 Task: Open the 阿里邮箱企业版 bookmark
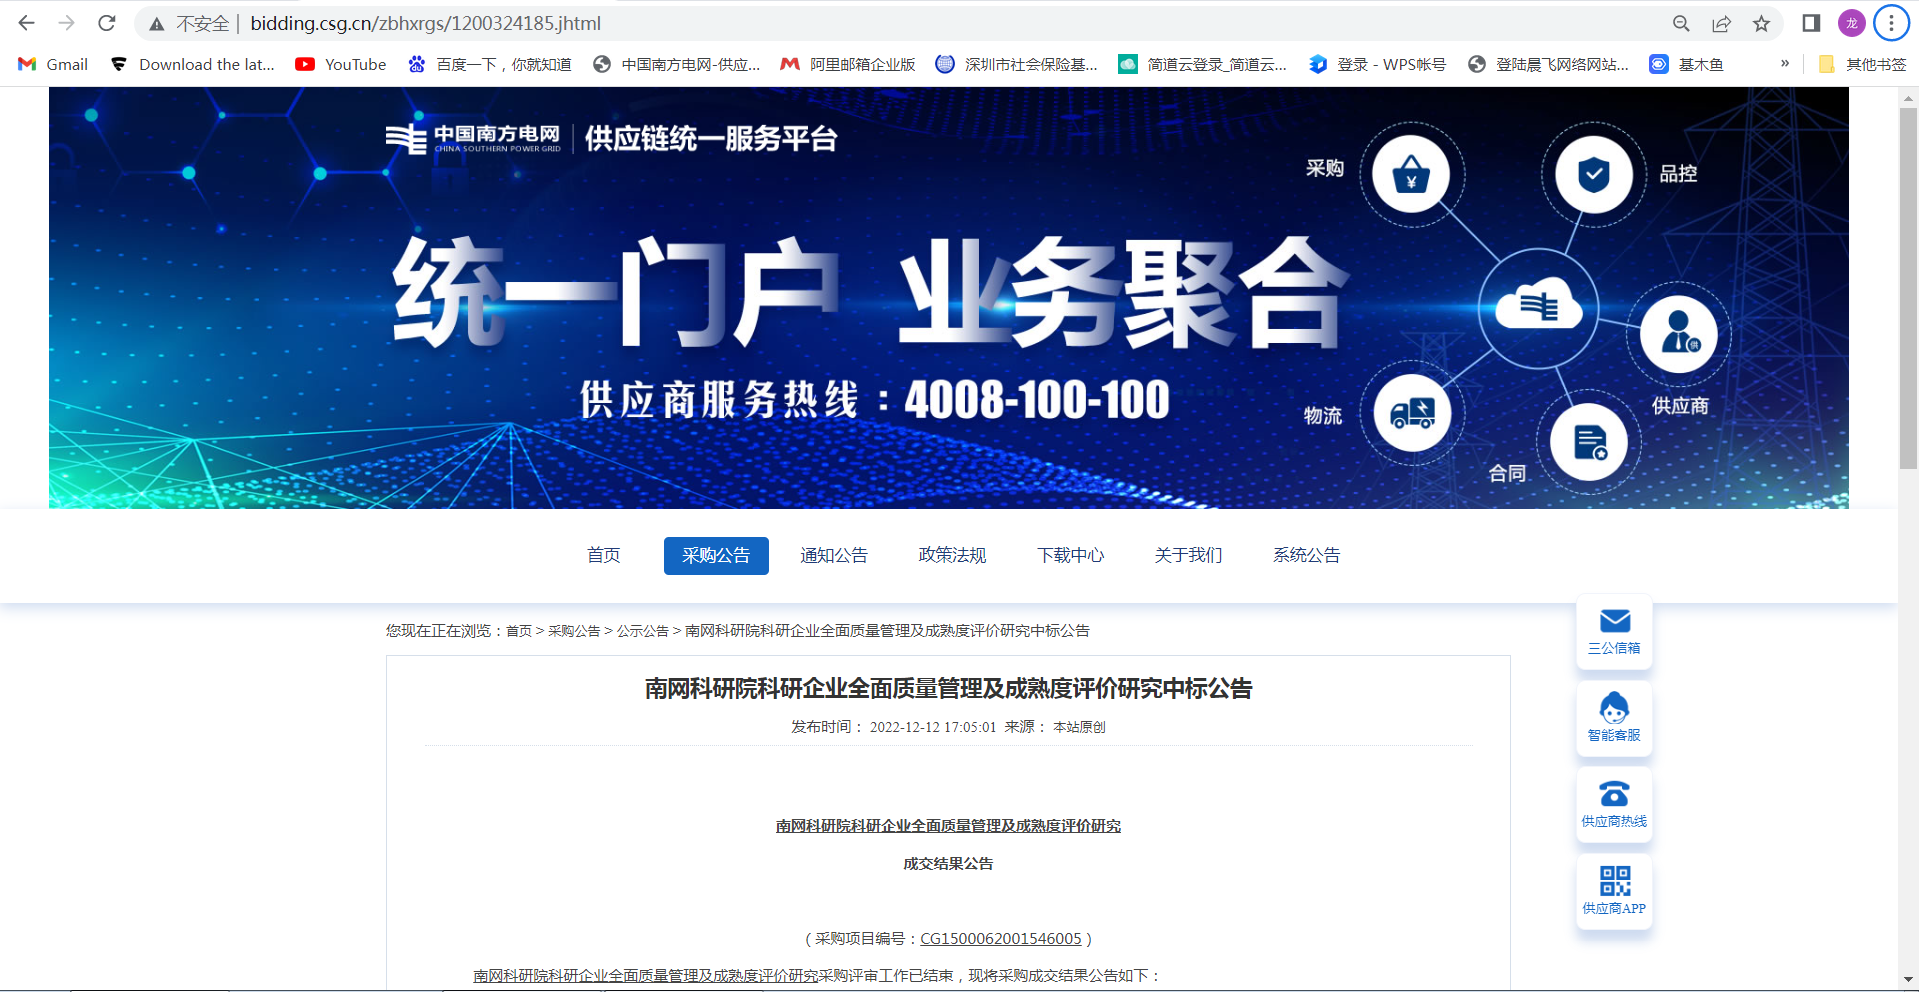pos(848,64)
